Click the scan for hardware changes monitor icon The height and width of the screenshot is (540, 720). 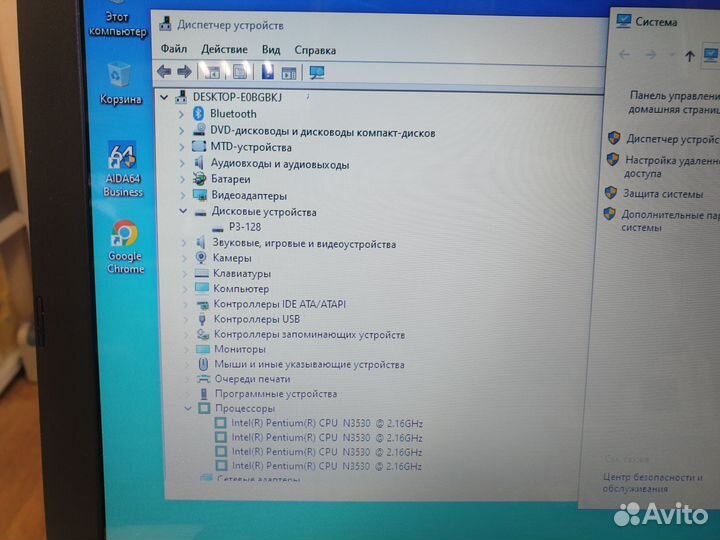[317, 73]
